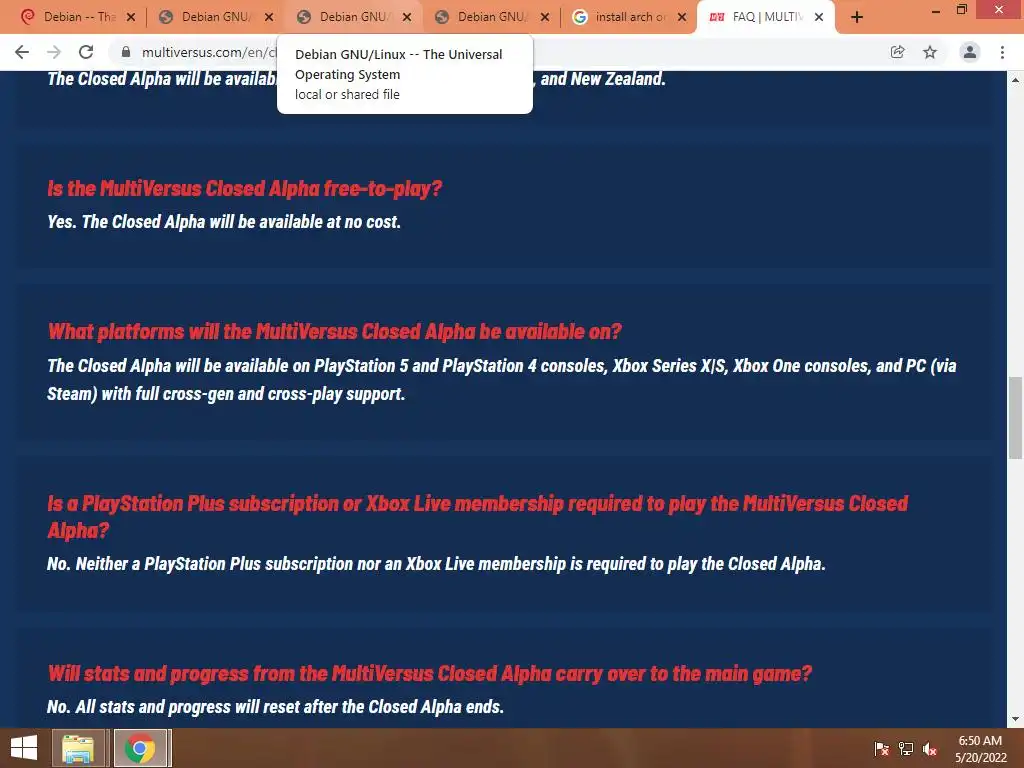Share this page via share icon
The image size is (1024, 768).
click(x=897, y=52)
